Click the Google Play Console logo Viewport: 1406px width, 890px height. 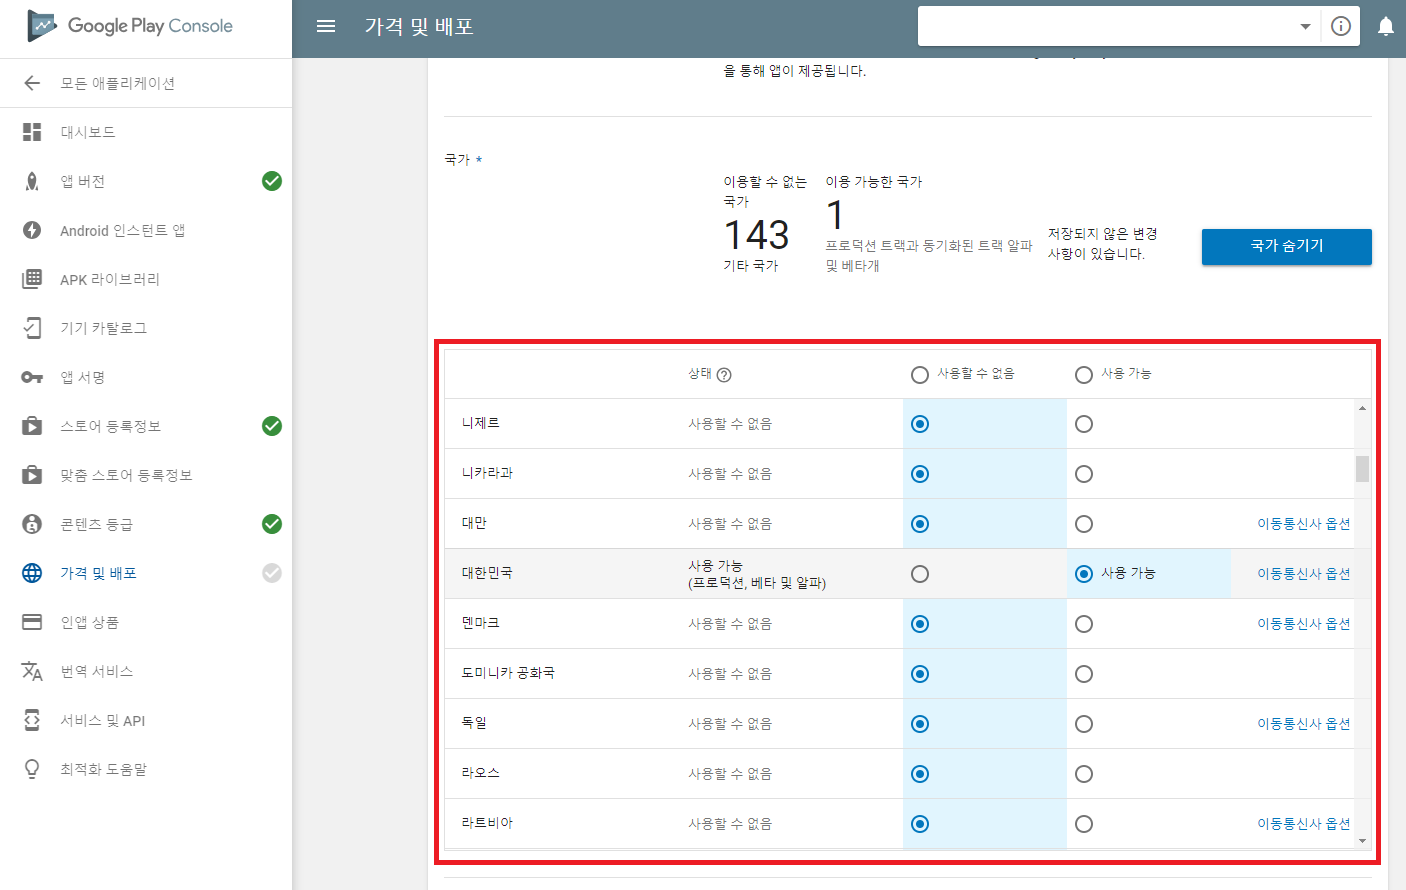pyautogui.click(x=130, y=26)
